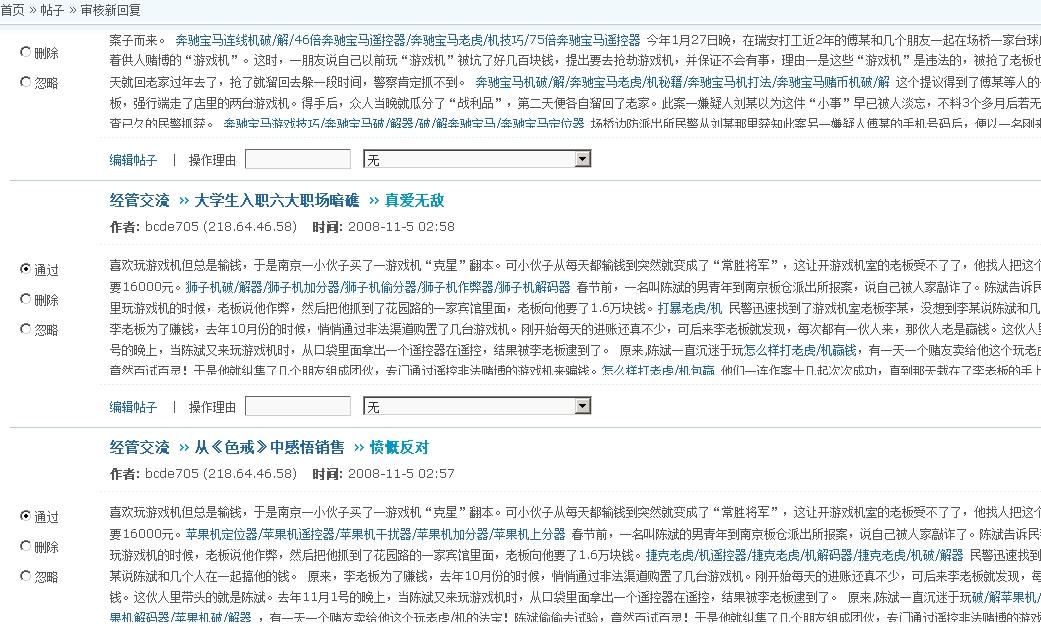Viewport: 1041px width, 628px height.
Task: Click link 奔驰宝马机破/解/奔驰宝马老虎/机秘籍
Action: 682,82
